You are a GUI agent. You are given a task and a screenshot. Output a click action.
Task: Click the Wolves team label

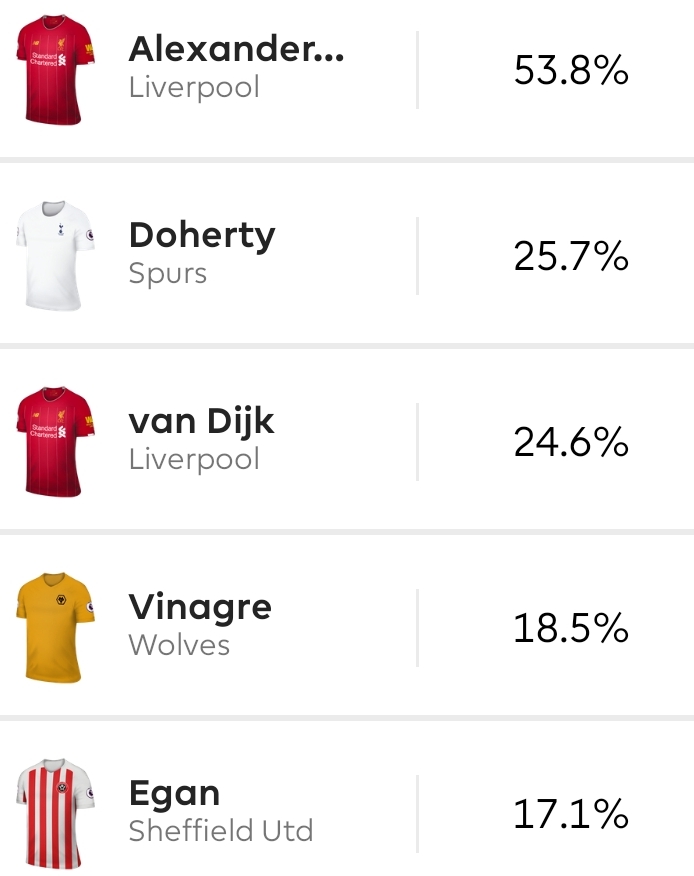pos(179,645)
